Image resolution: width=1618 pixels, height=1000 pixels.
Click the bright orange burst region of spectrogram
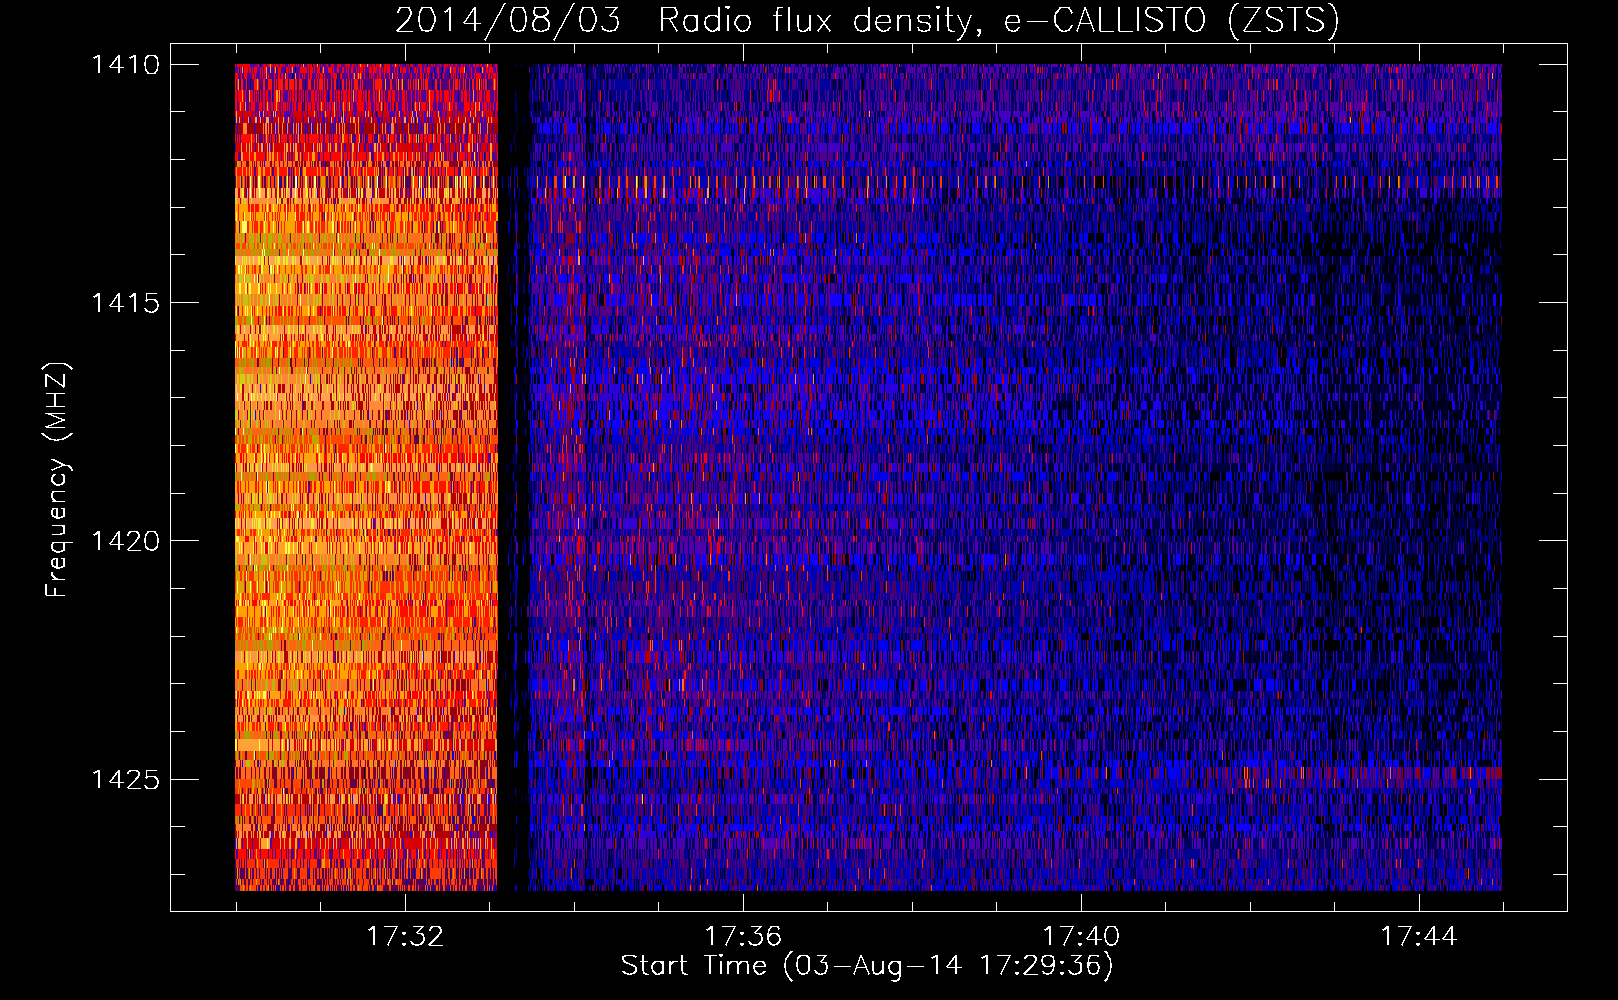pos(366,477)
